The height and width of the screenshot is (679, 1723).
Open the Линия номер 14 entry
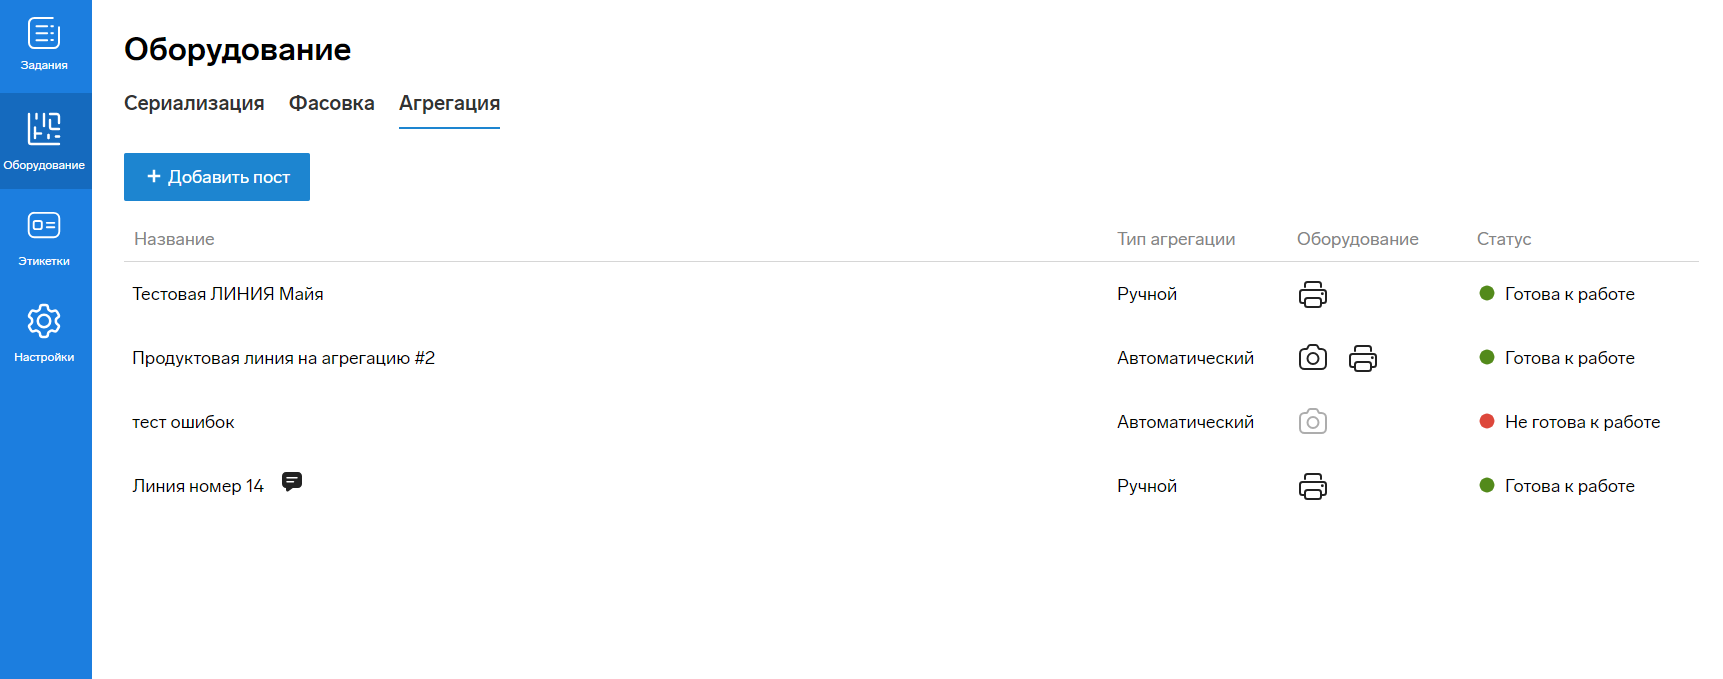(x=198, y=486)
